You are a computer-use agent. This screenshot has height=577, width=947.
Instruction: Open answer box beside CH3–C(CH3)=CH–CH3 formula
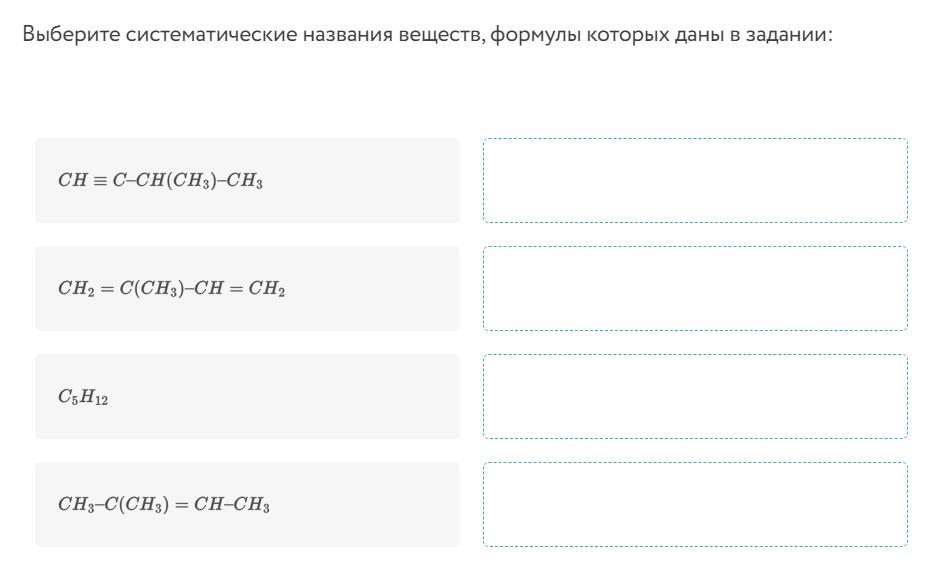[695, 504]
